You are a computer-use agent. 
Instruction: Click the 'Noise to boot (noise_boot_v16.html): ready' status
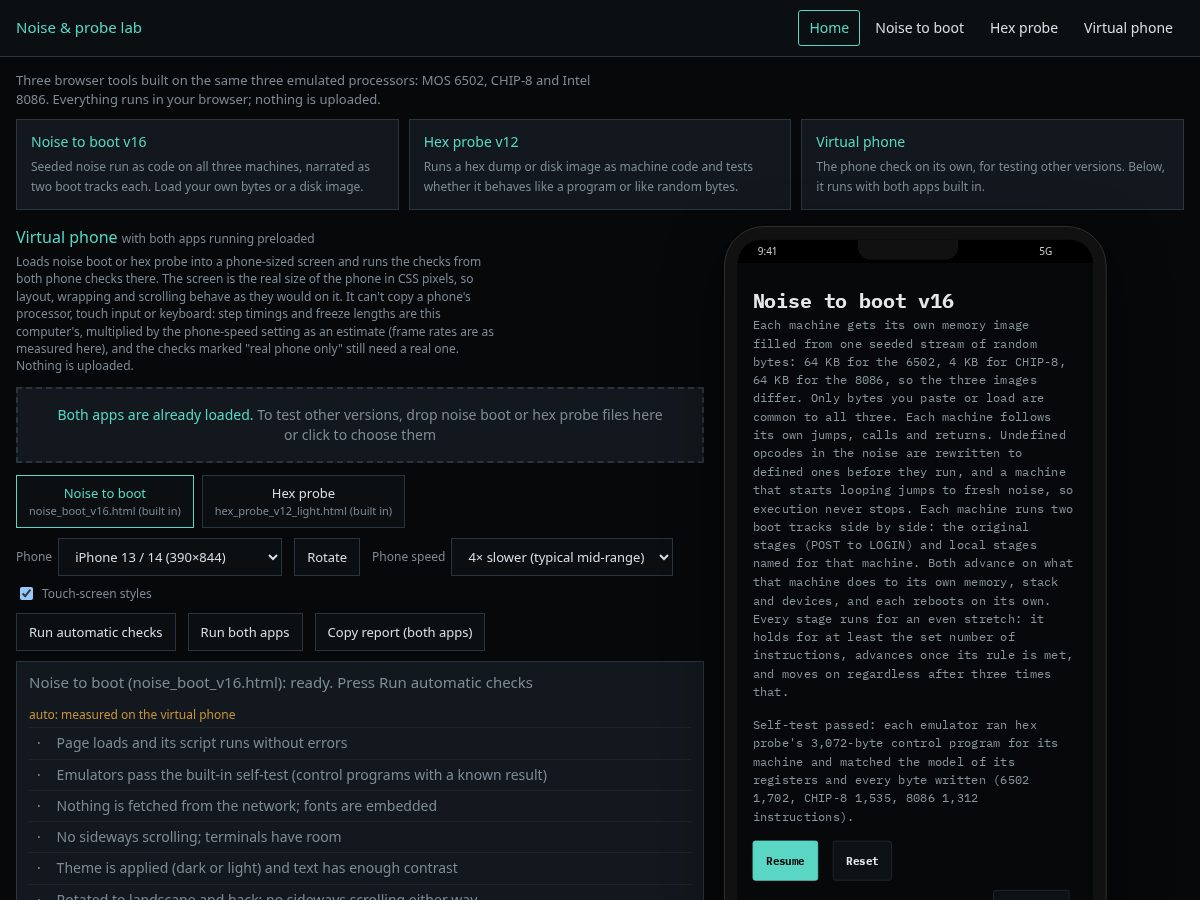coord(281,683)
